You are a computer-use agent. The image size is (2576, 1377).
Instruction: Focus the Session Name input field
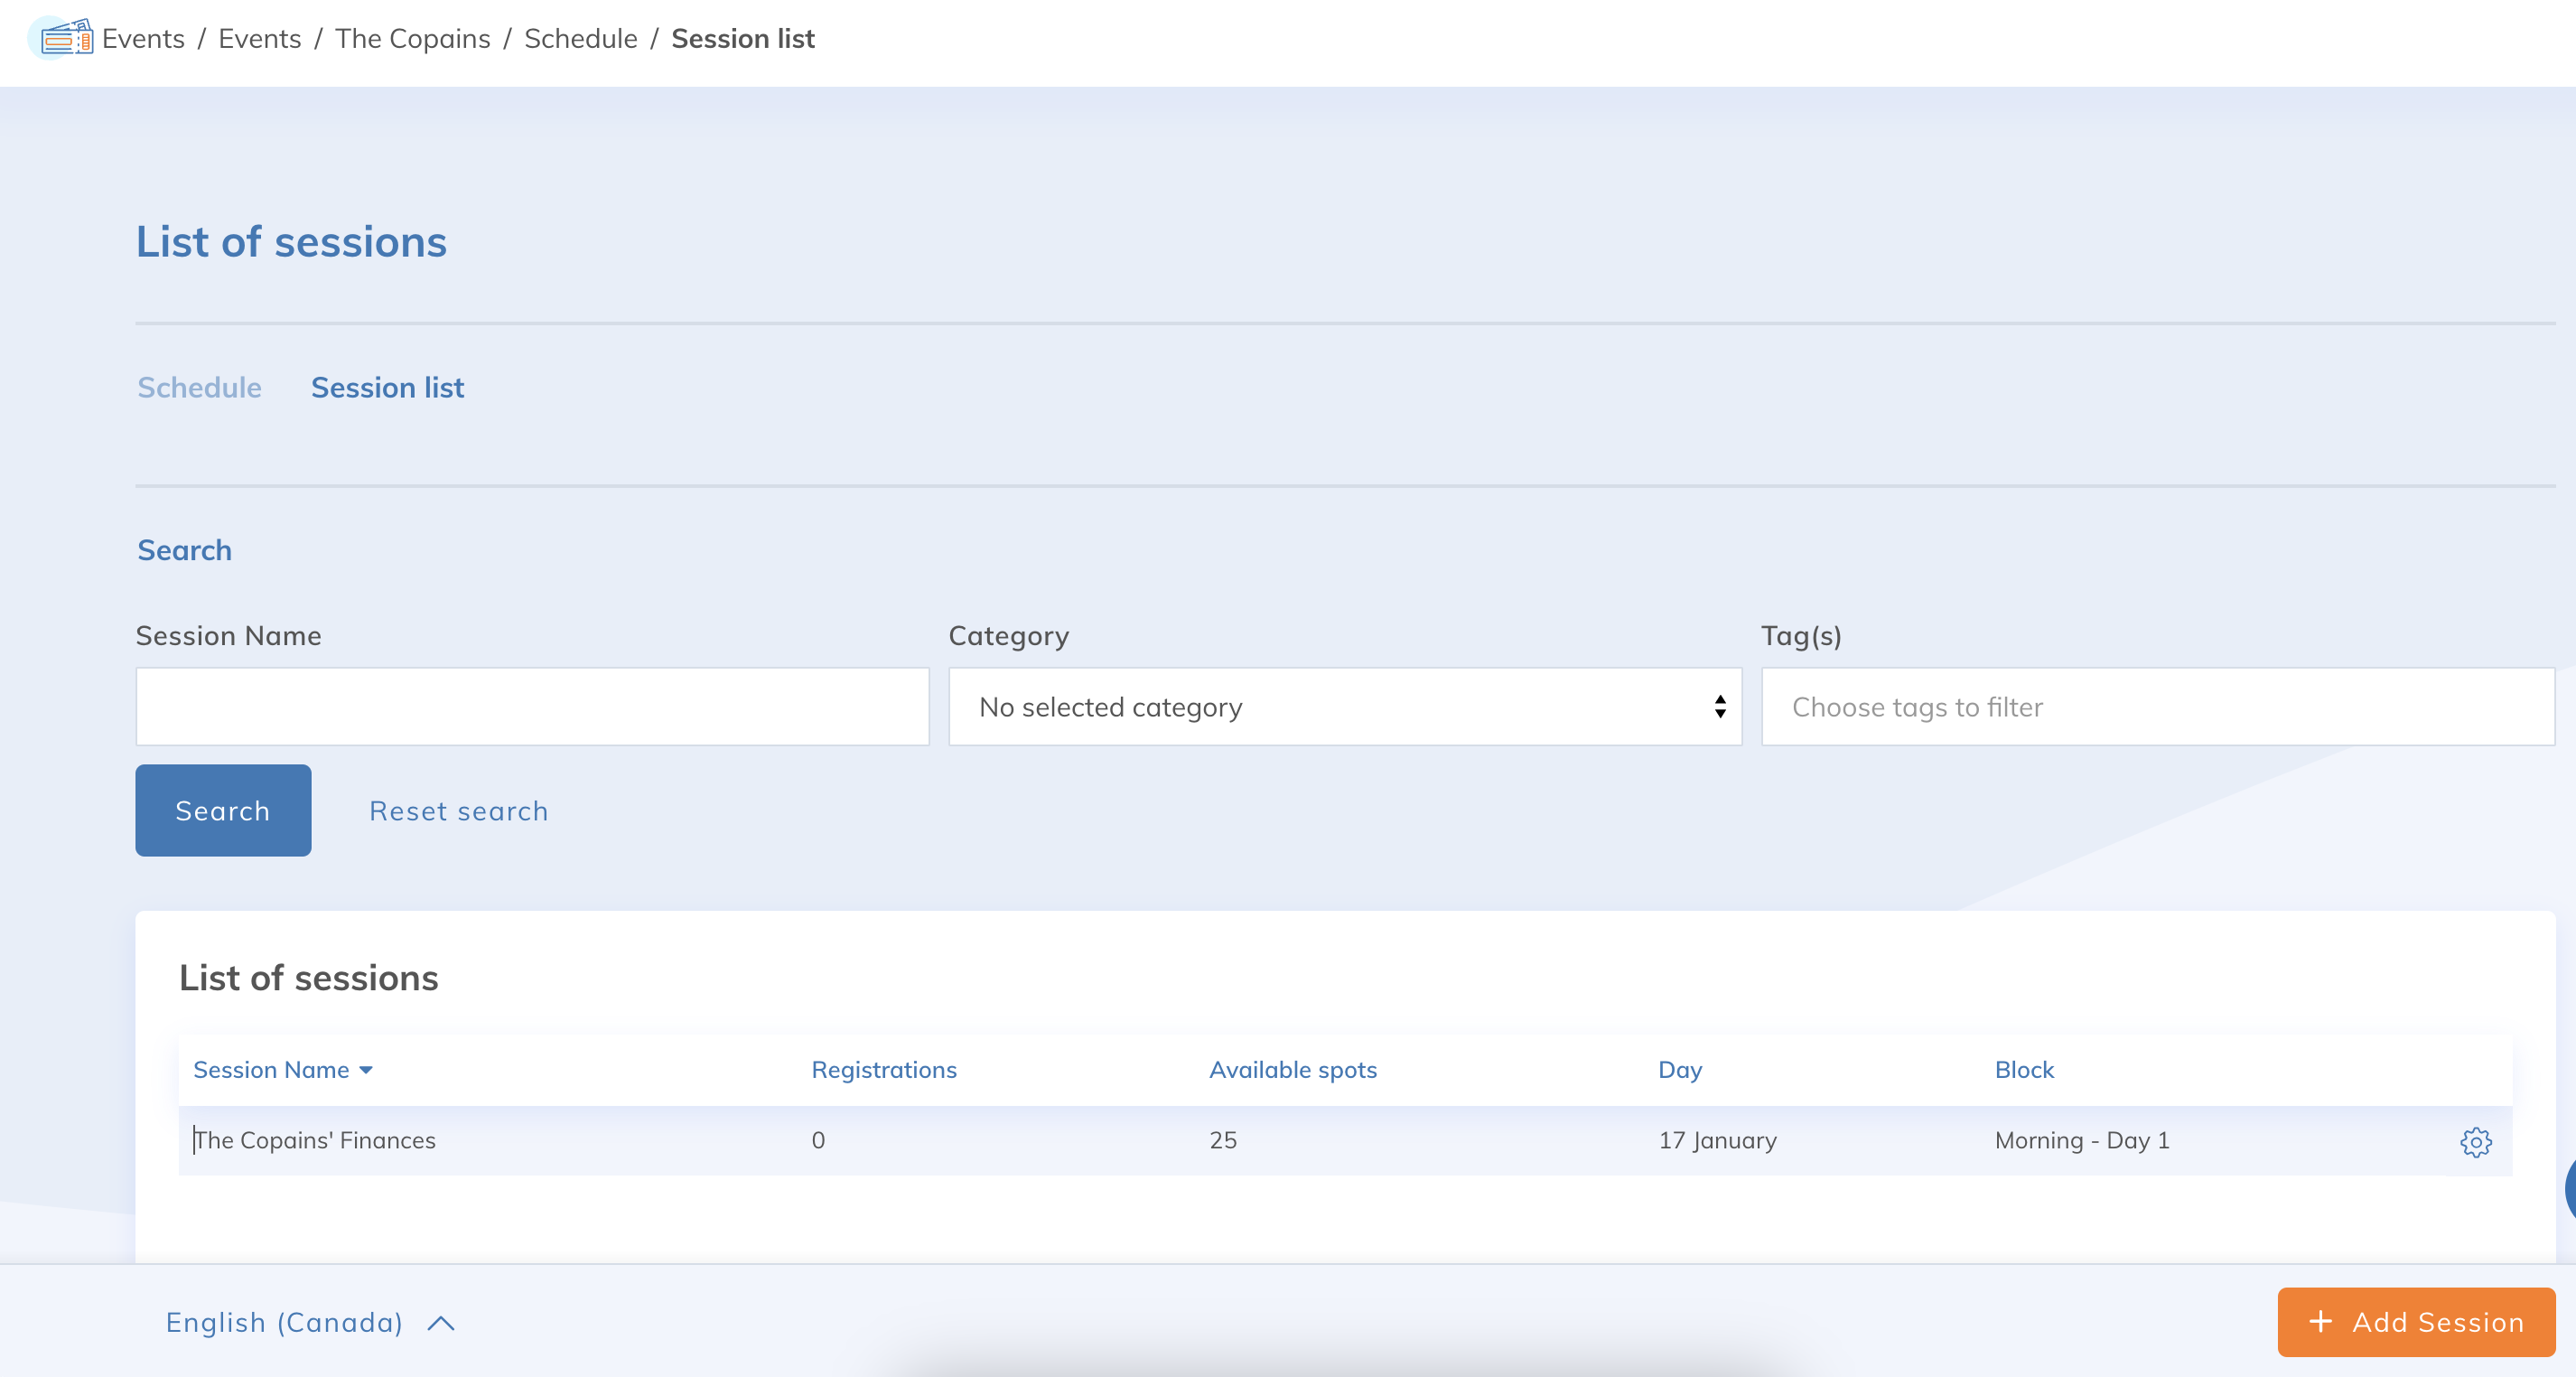click(x=532, y=706)
